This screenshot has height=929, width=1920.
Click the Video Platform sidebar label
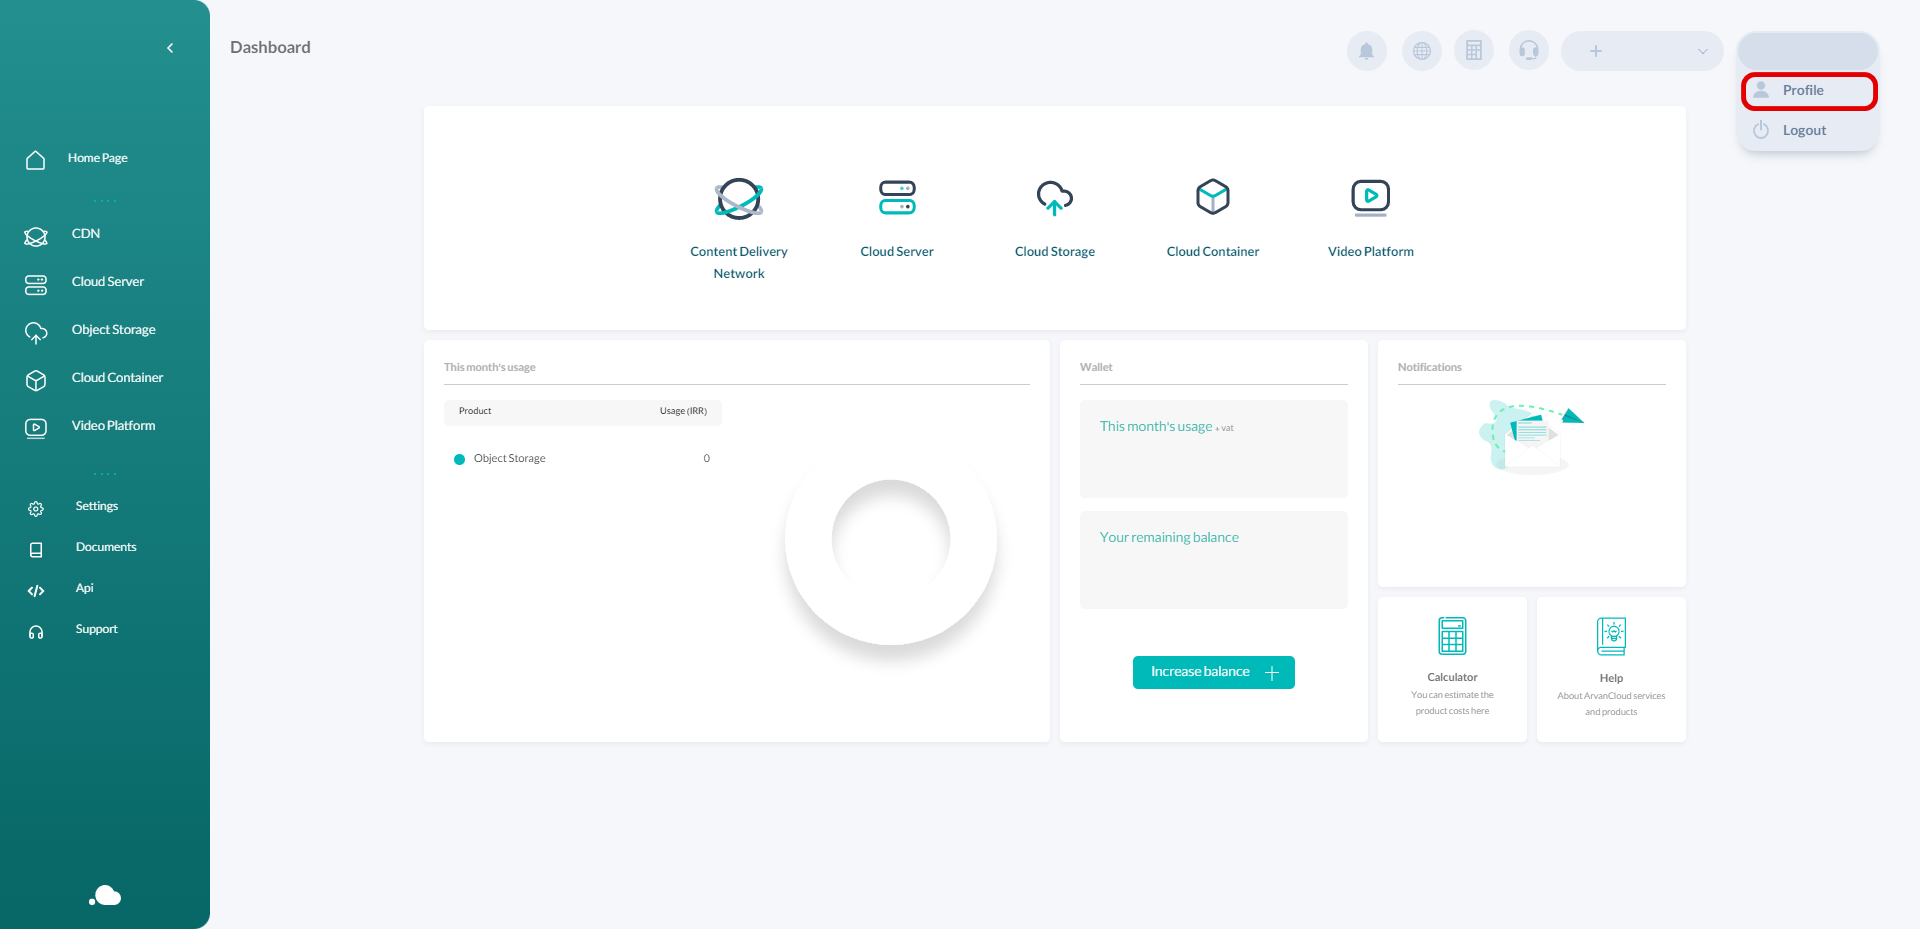(x=114, y=426)
